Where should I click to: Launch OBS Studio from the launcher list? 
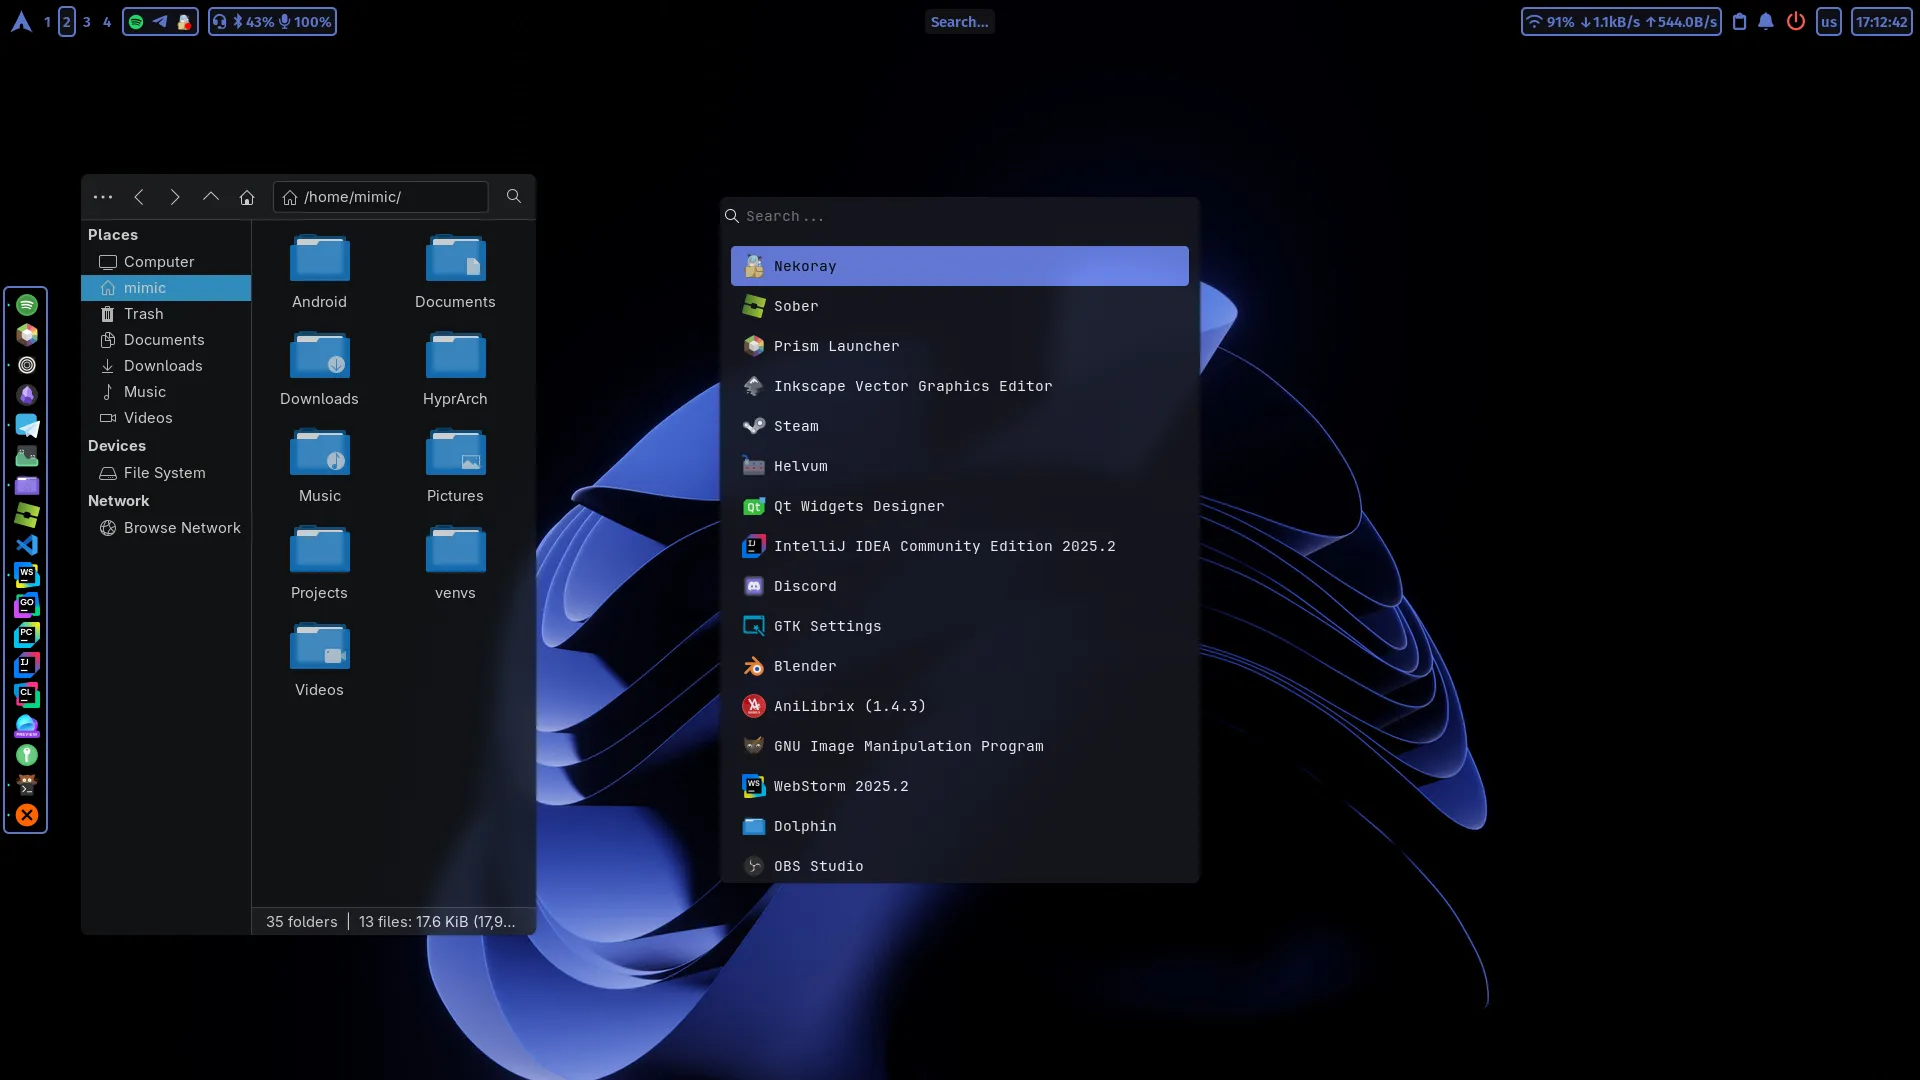click(x=960, y=865)
